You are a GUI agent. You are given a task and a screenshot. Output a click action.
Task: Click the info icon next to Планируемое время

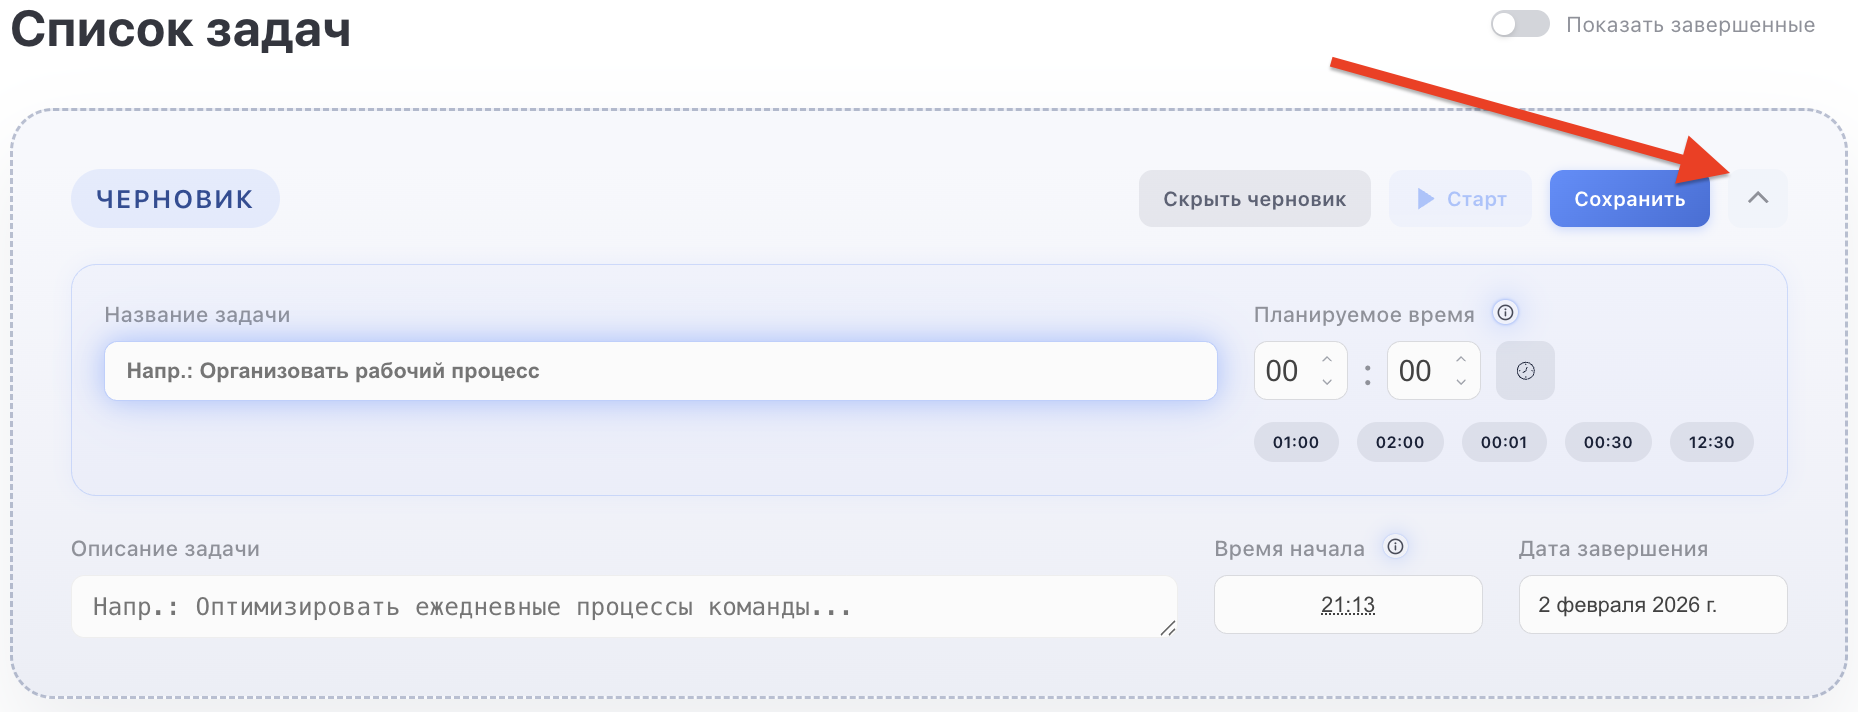tap(1504, 312)
